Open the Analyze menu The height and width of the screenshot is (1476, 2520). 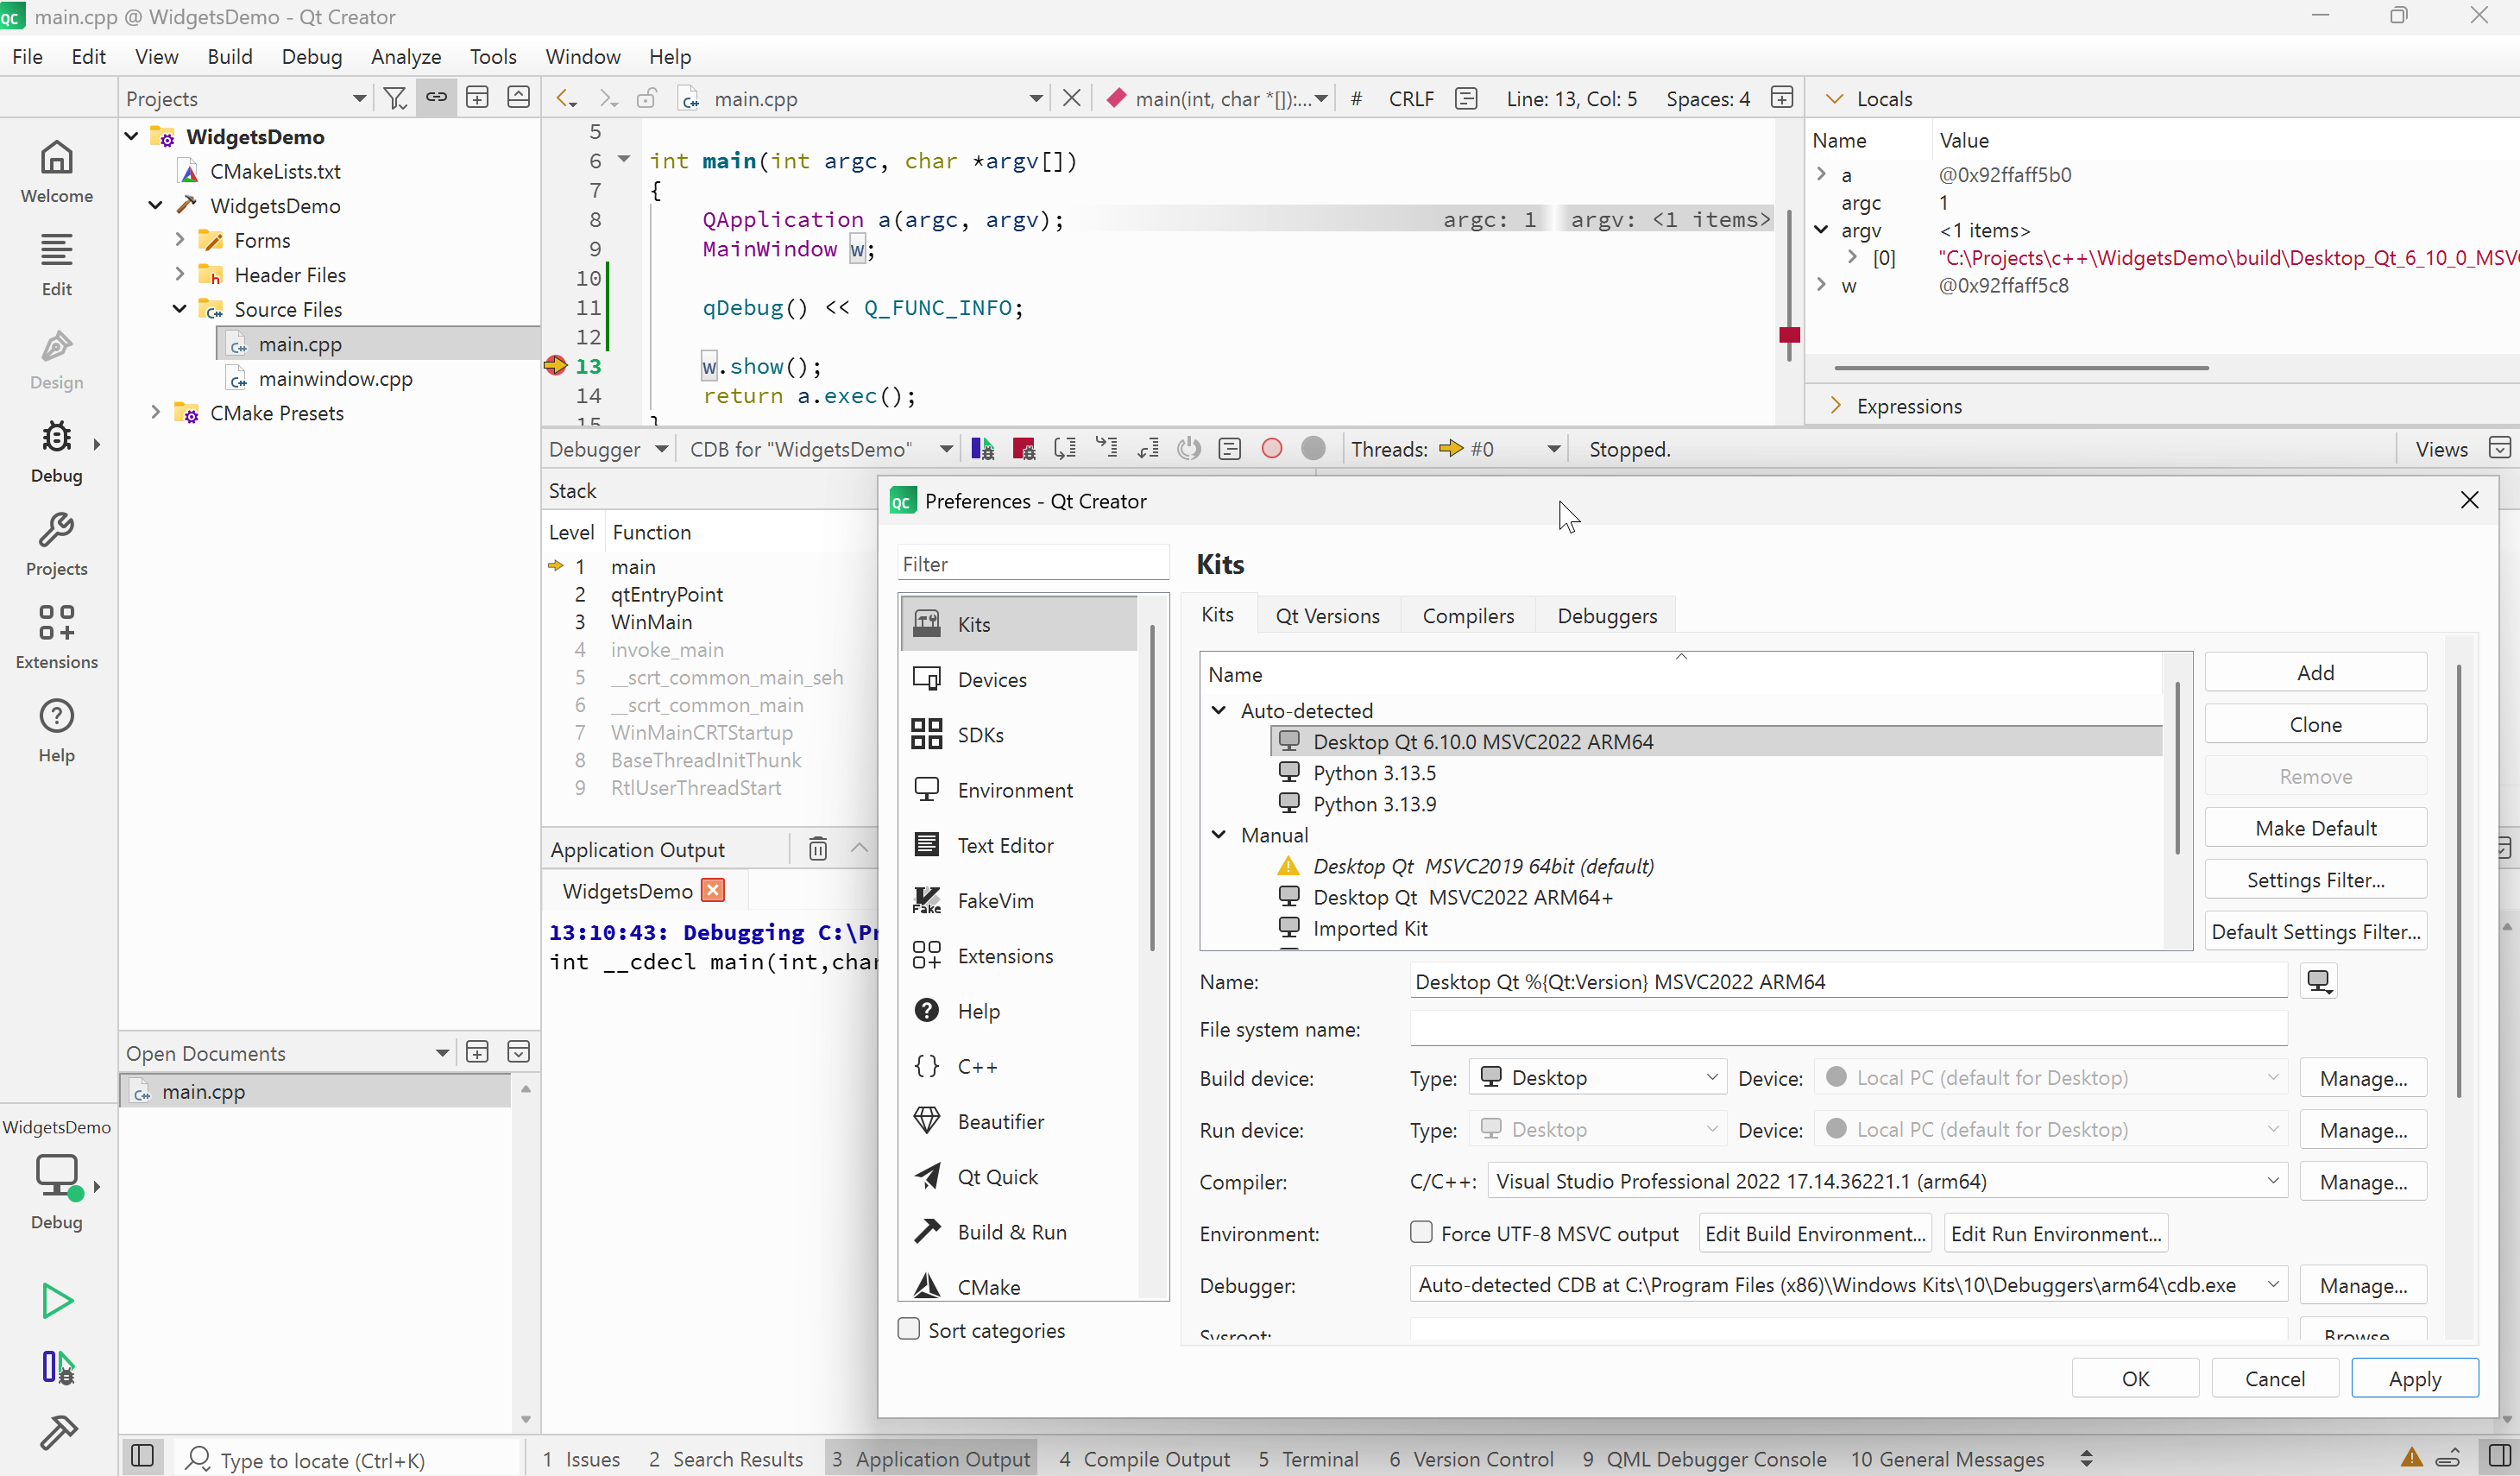click(405, 57)
